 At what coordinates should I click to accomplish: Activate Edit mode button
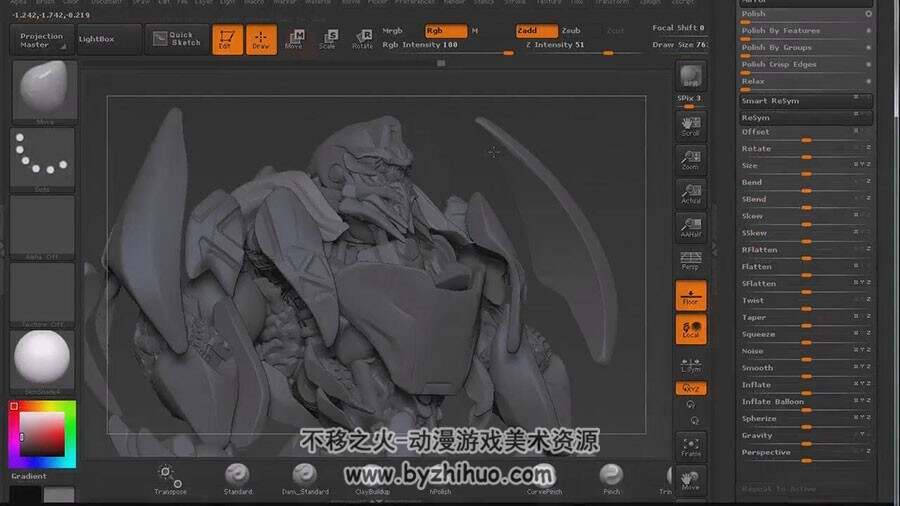[x=227, y=40]
